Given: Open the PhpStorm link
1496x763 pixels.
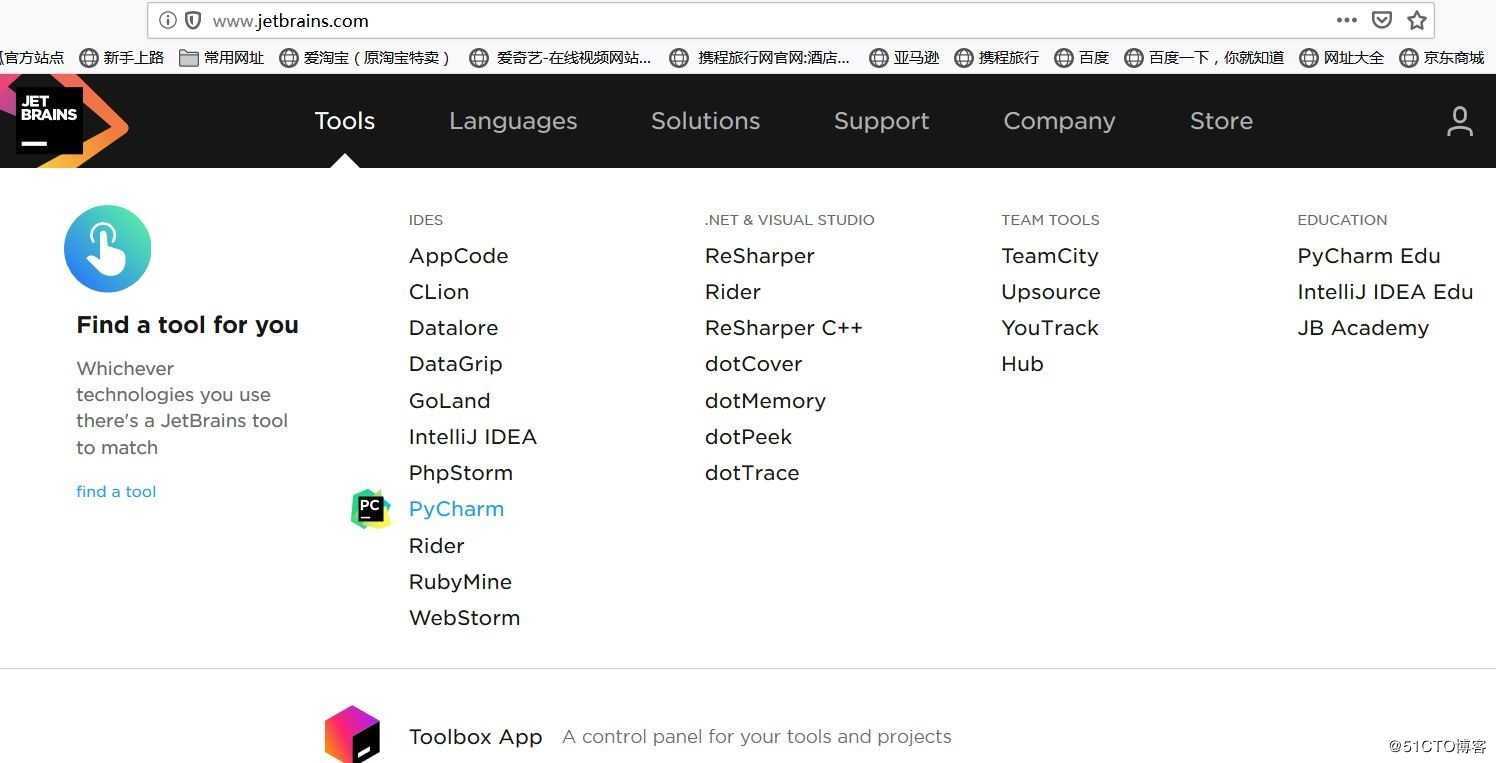Looking at the screenshot, I should point(461,473).
